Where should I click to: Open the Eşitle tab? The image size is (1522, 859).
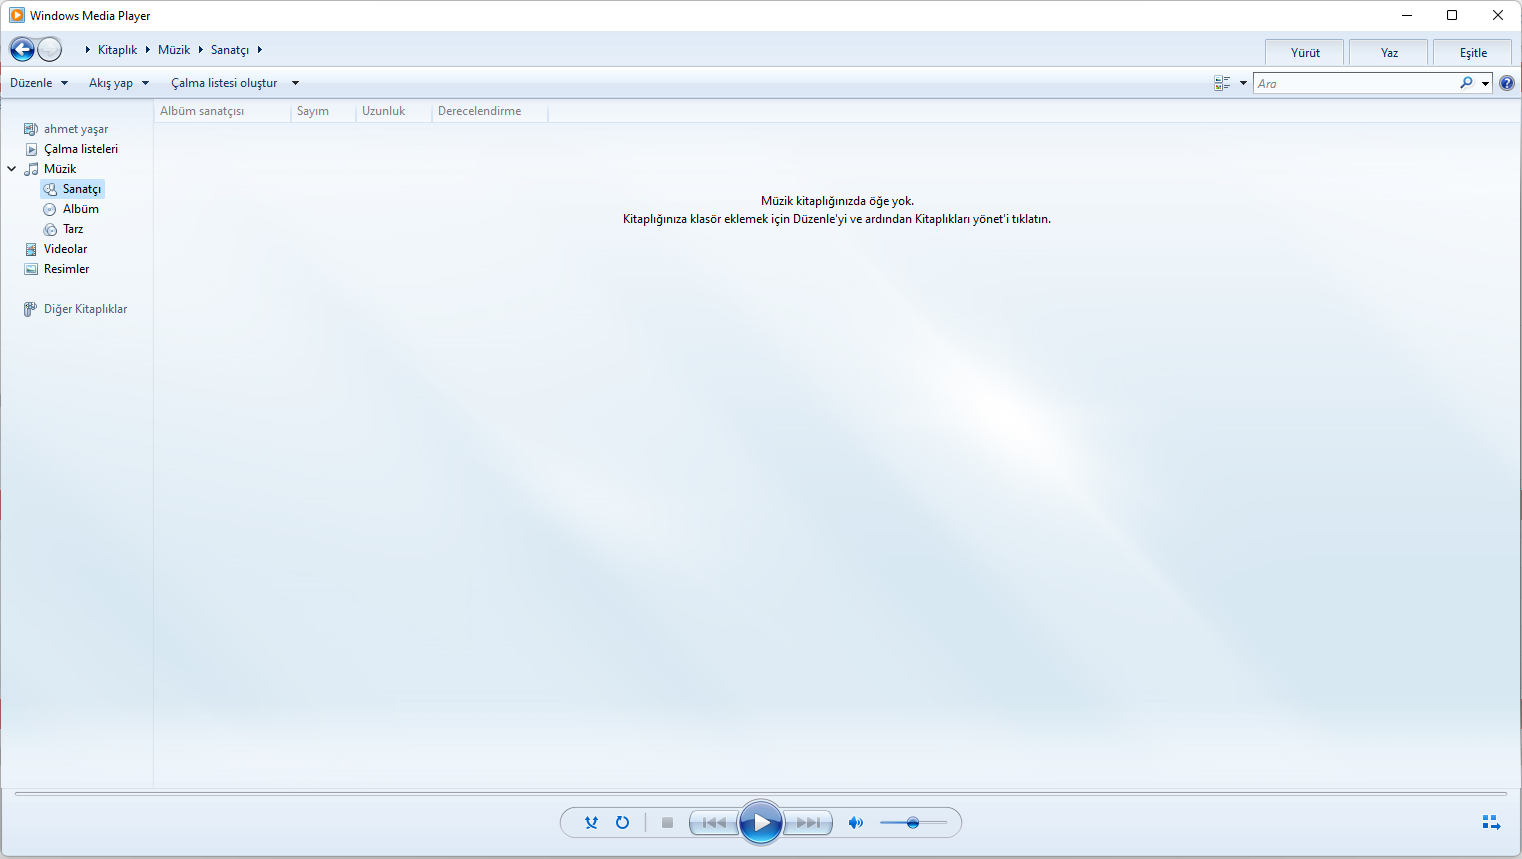coord(1472,51)
